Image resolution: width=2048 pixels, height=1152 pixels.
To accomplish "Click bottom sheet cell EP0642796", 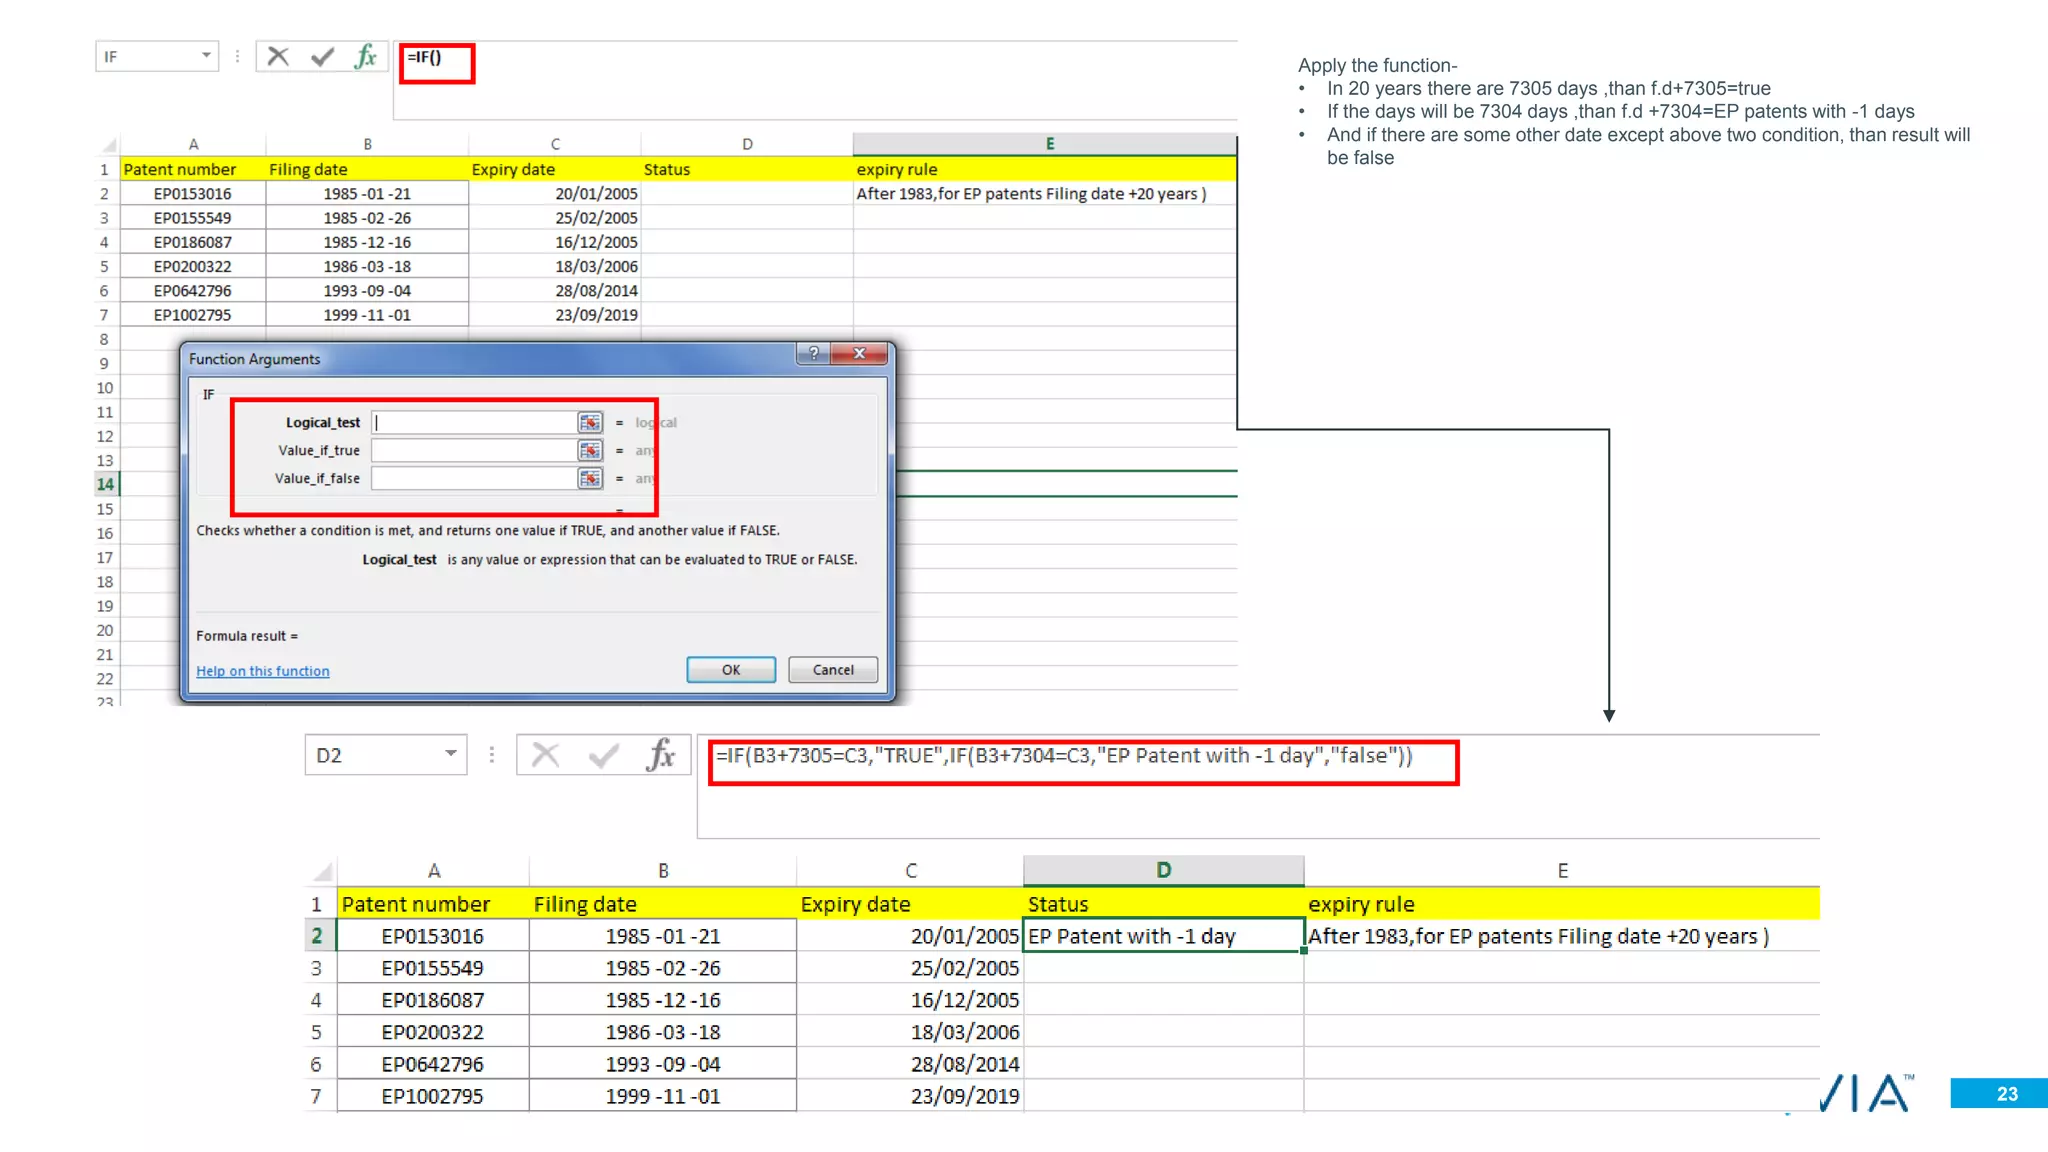I will pos(433,1064).
